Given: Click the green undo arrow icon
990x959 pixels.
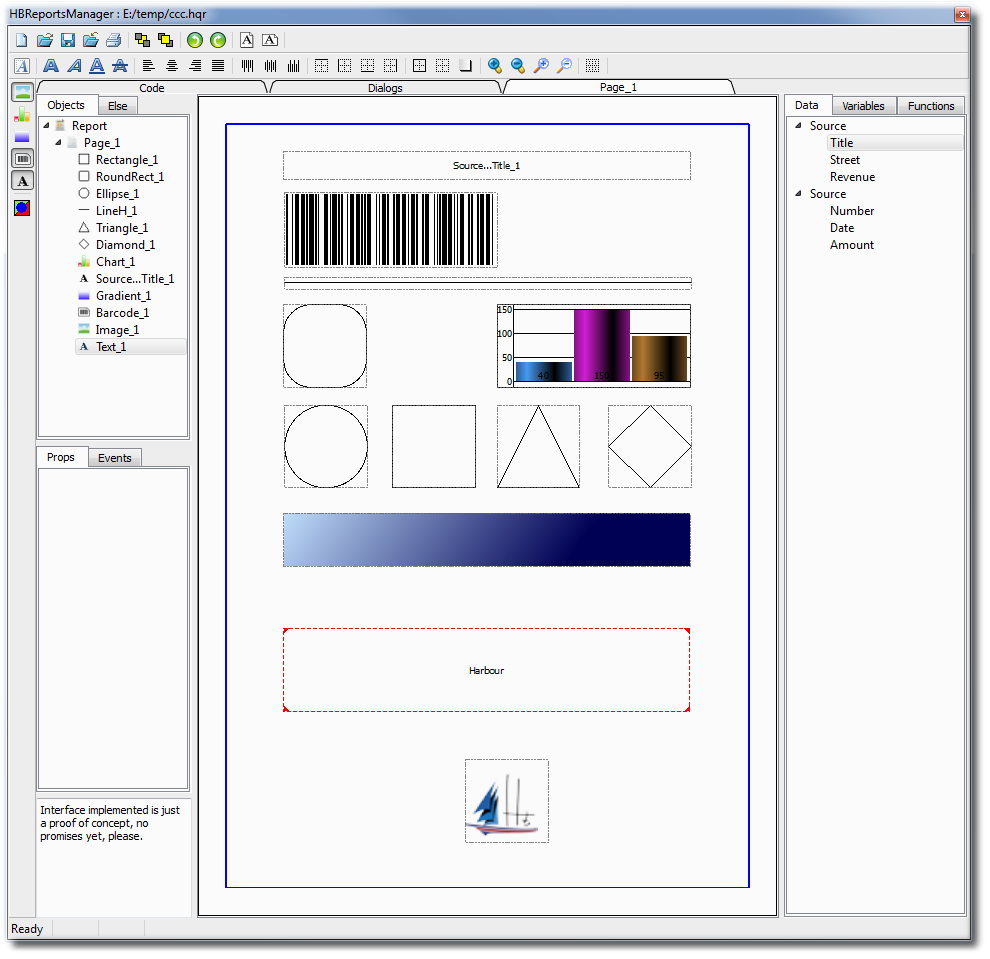Looking at the screenshot, I should pos(195,40).
